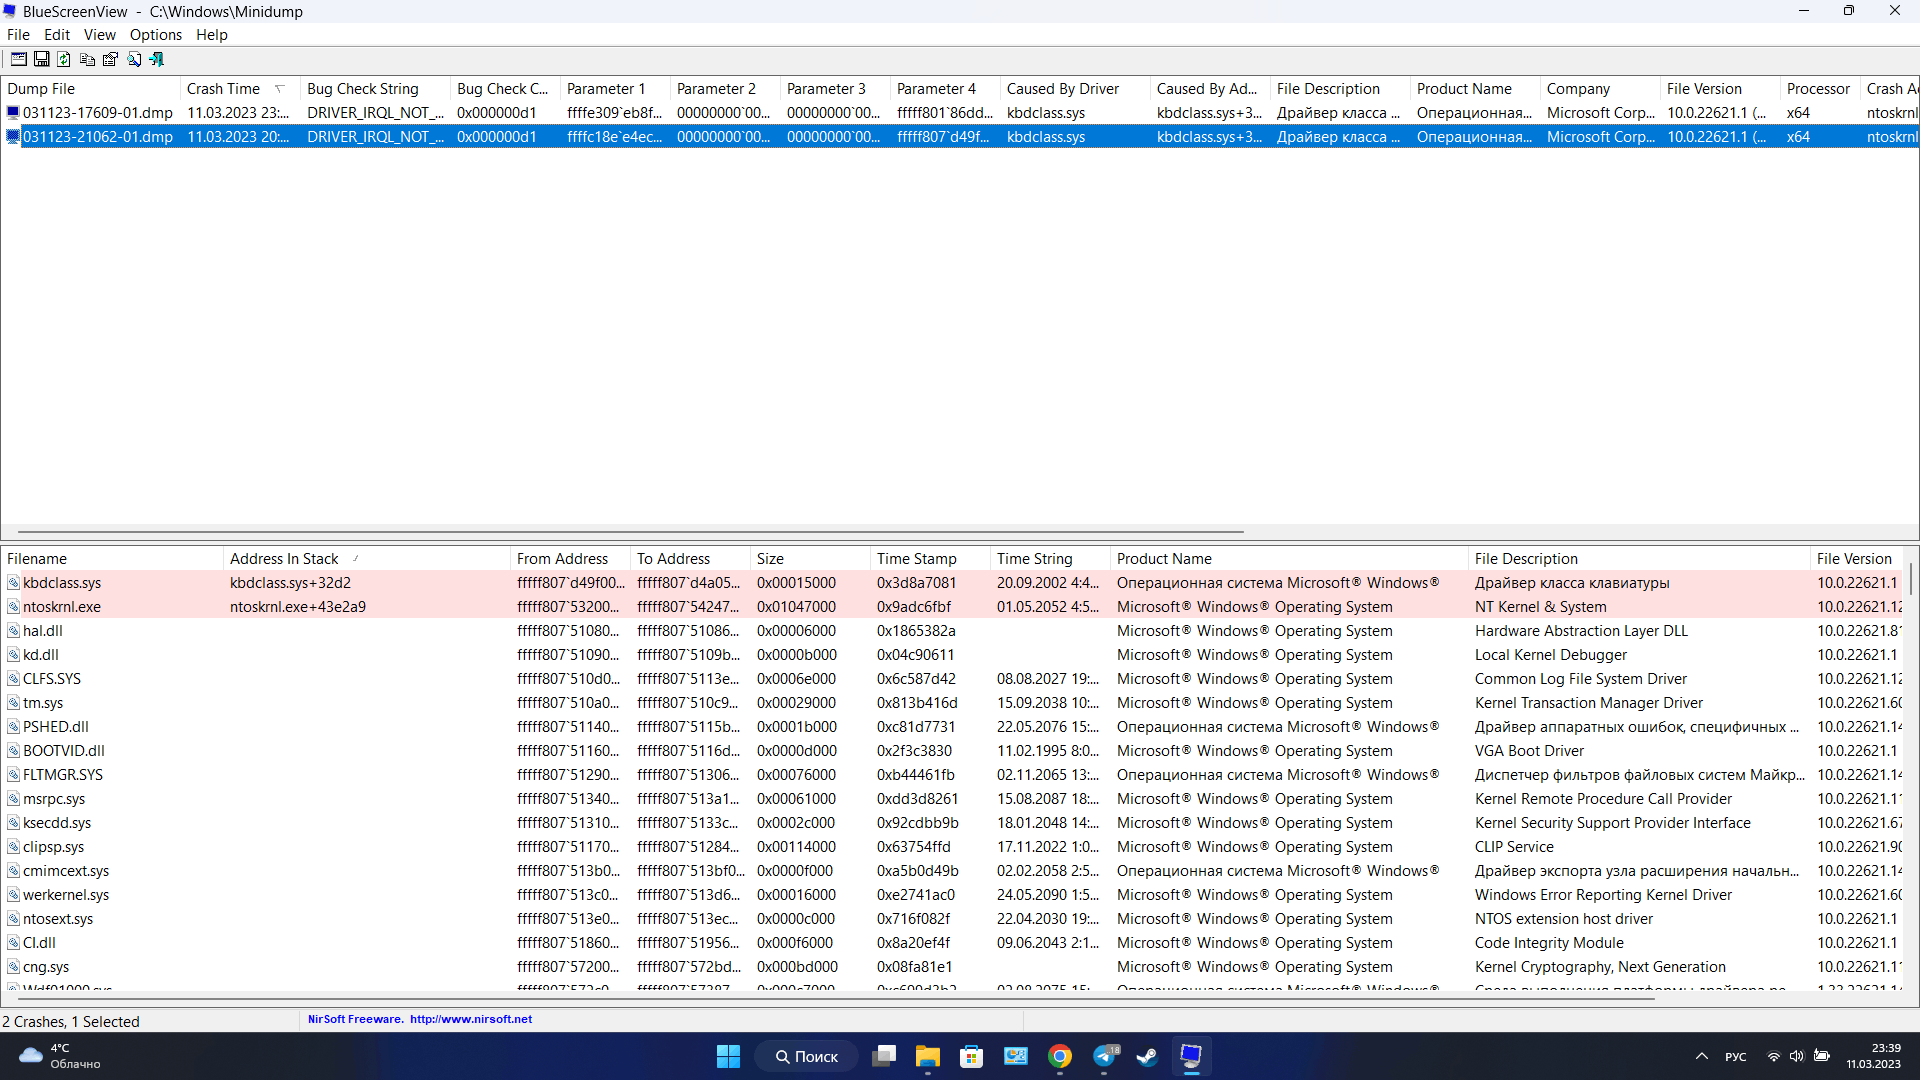Sort by the Bug Check String column header
Viewport: 1920px width, 1080px height.
tap(375, 89)
